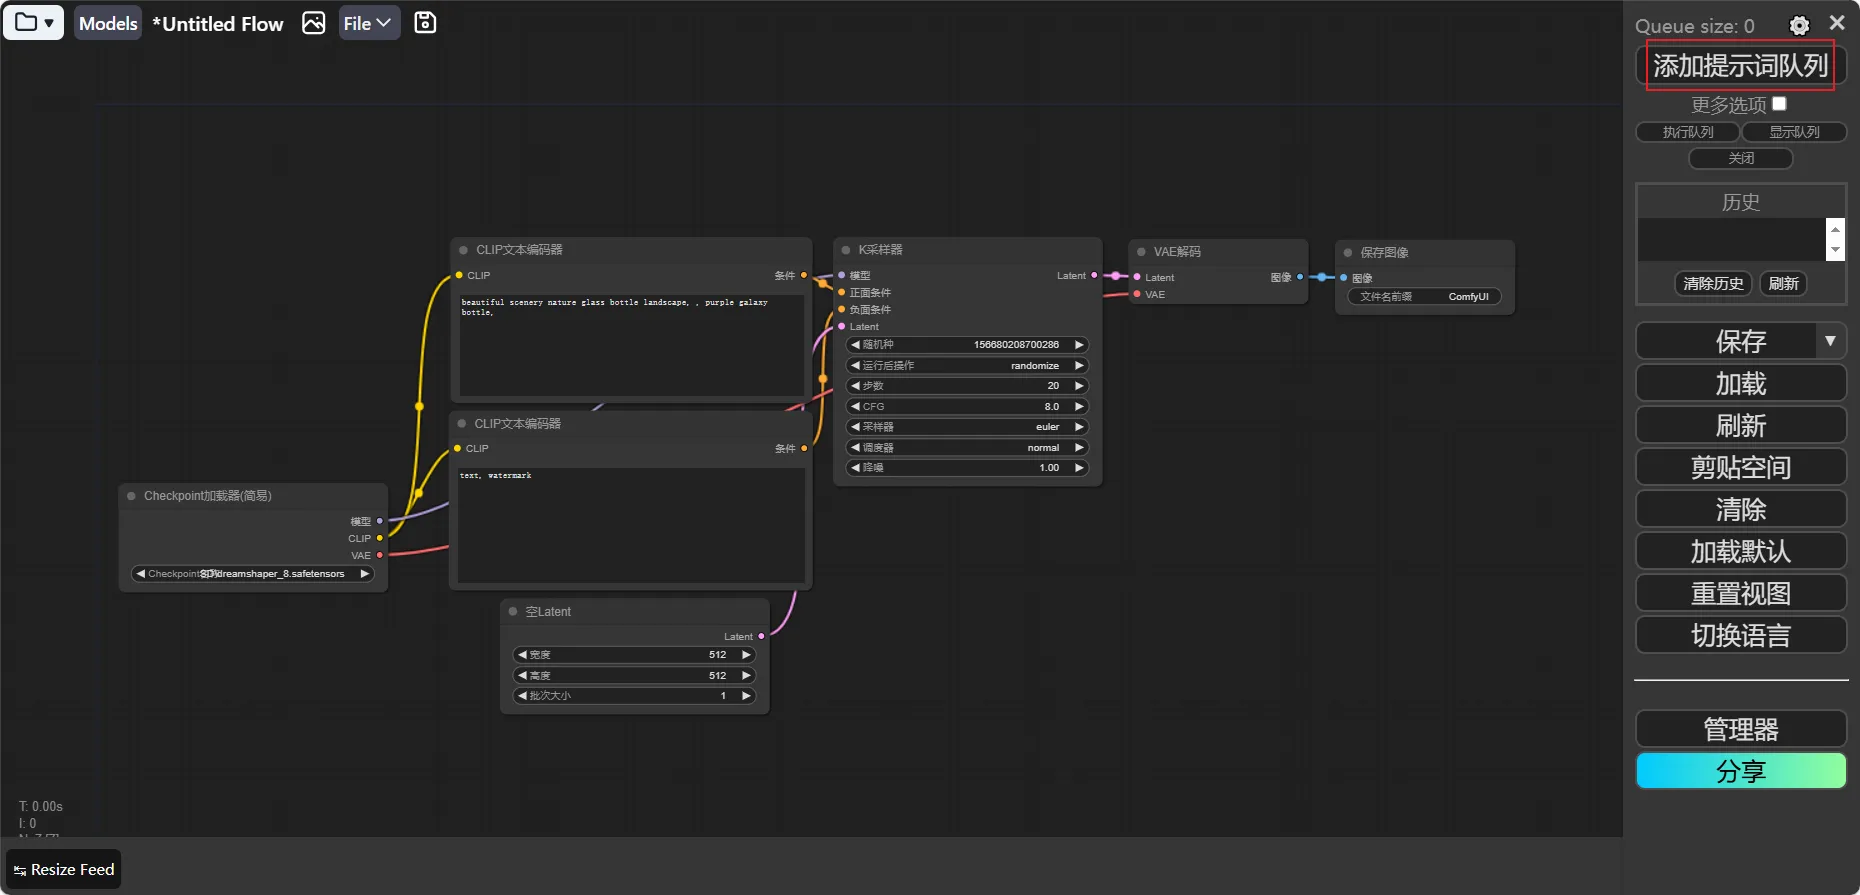1860x895 pixels.
Task: Click the VAE input port on VAE解码 node
Action: click(1137, 294)
